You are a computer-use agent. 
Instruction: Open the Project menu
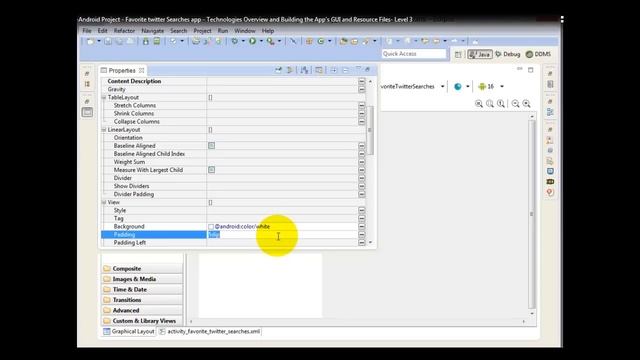click(x=202, y=31)
